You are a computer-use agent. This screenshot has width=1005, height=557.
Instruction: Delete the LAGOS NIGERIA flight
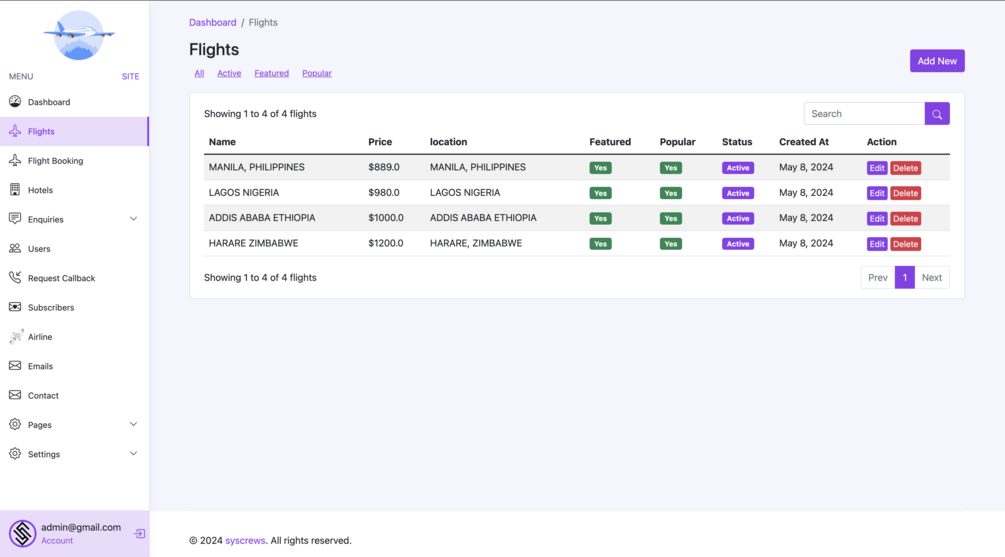point(905,193)
